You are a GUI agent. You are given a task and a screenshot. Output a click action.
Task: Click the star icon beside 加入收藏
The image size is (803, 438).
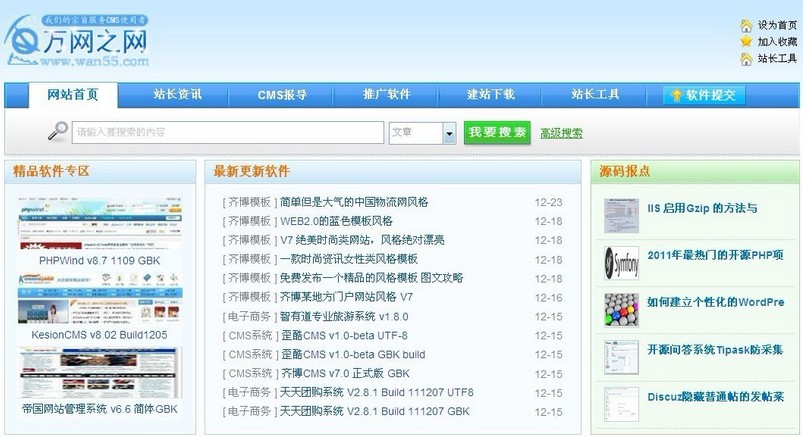(746, 41)
